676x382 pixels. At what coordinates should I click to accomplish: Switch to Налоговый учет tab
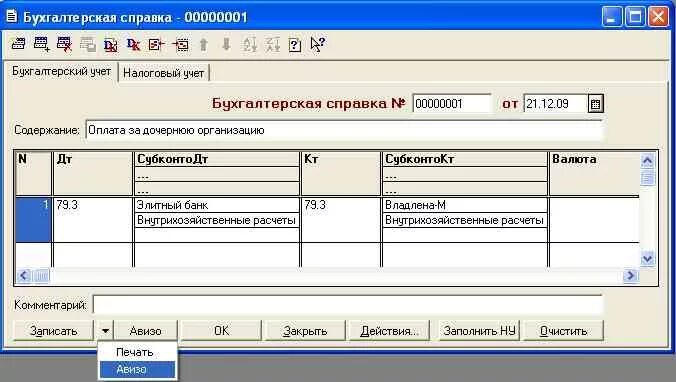(x=163, y=73)
